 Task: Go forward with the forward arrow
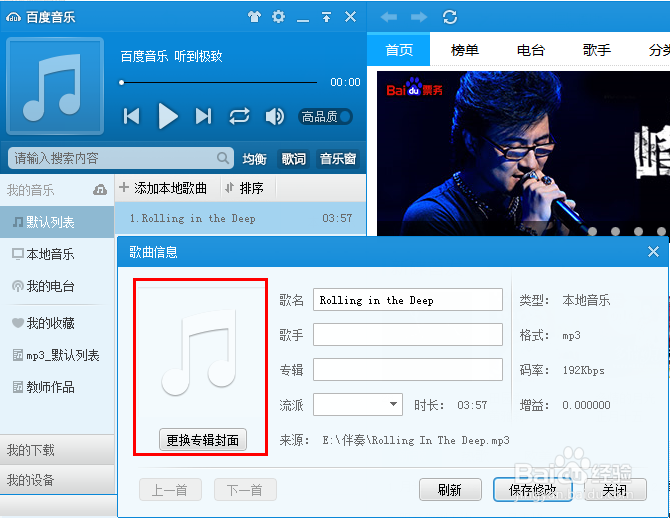(419, 17)
